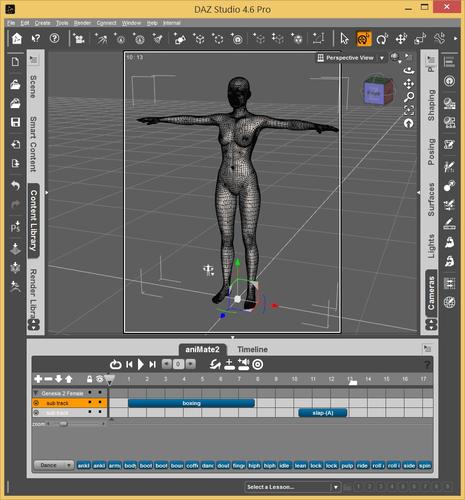The image size is (465, 500).
Task: Toggle the second sub track enable circle
Action: 36,413
